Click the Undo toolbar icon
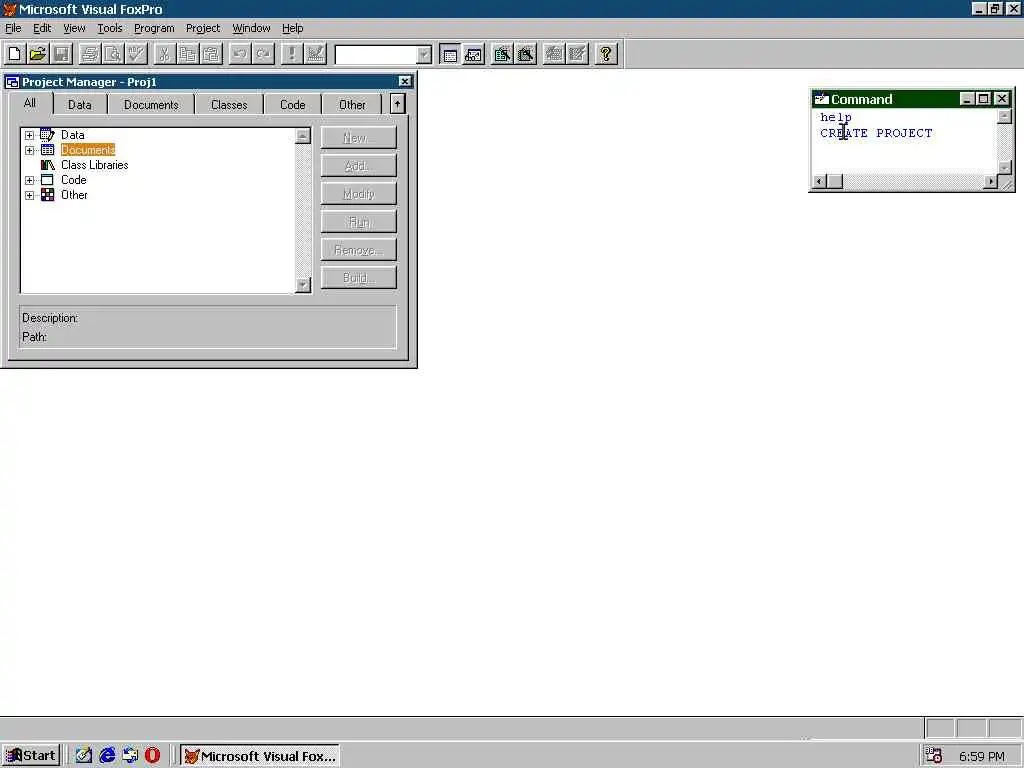The image size is (1024, 768). click(x=240, y=54)
